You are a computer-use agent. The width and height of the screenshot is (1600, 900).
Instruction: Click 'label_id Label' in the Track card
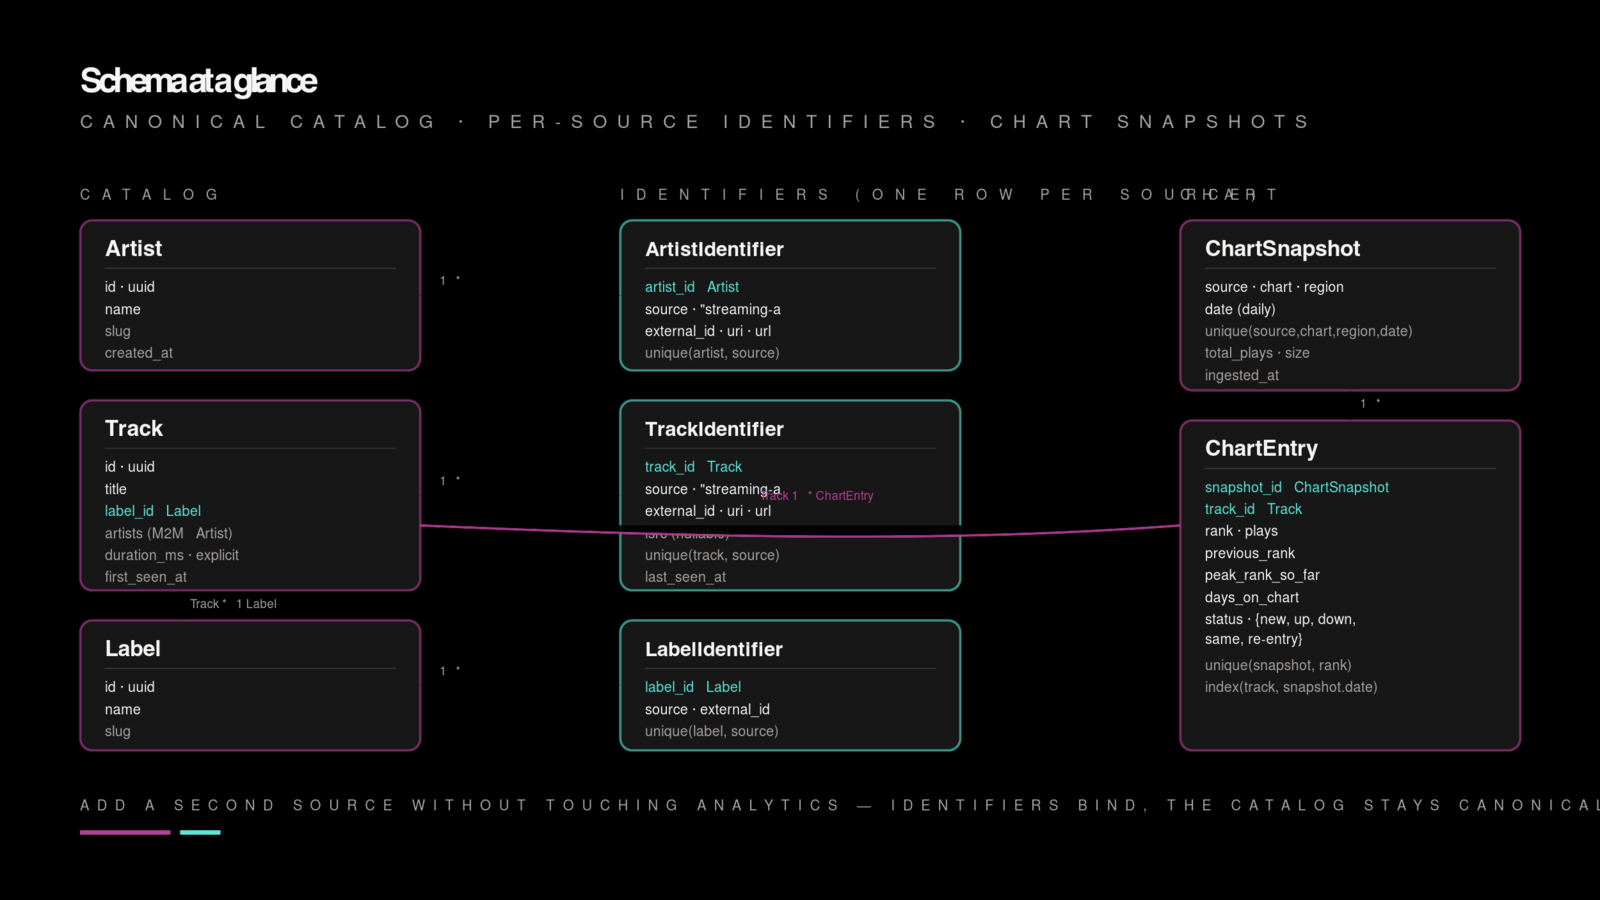point(153,511)
